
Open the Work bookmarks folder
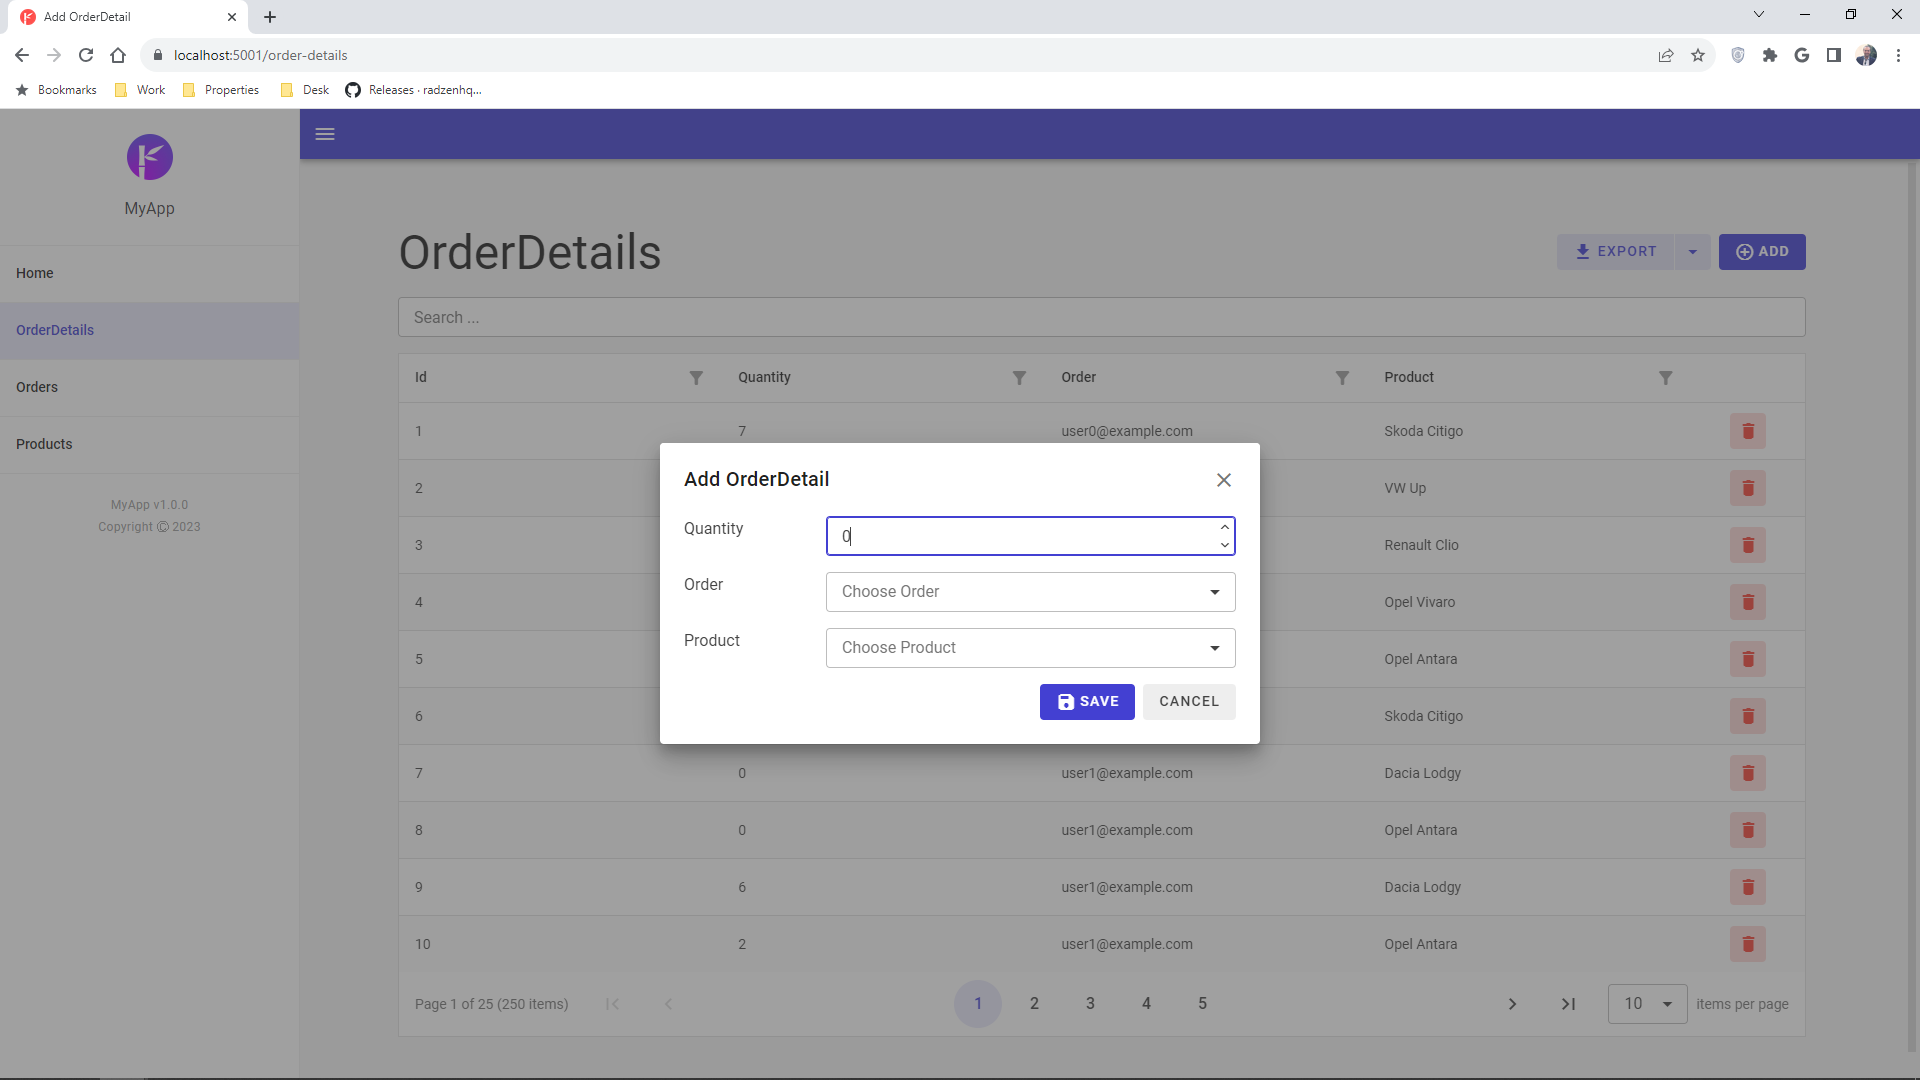[140, 90]
